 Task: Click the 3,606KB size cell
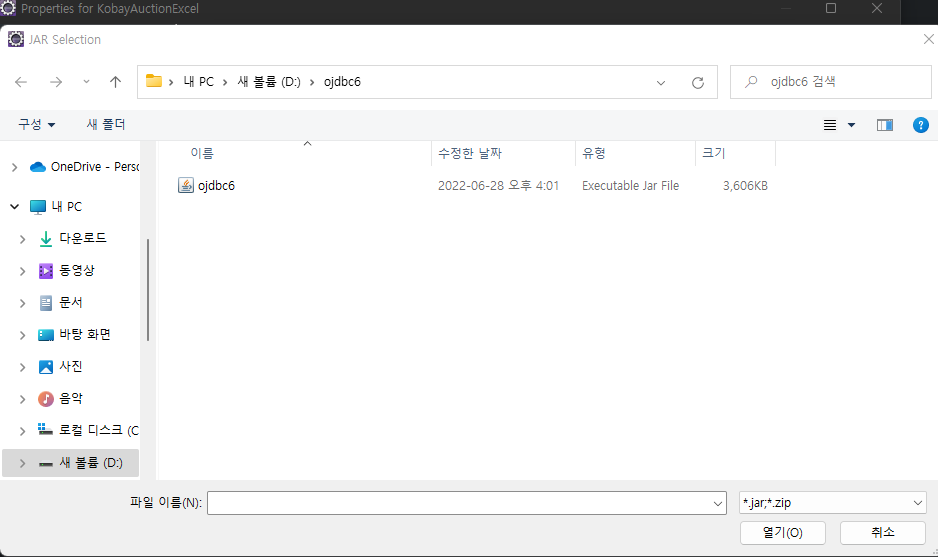click(745, 185)
